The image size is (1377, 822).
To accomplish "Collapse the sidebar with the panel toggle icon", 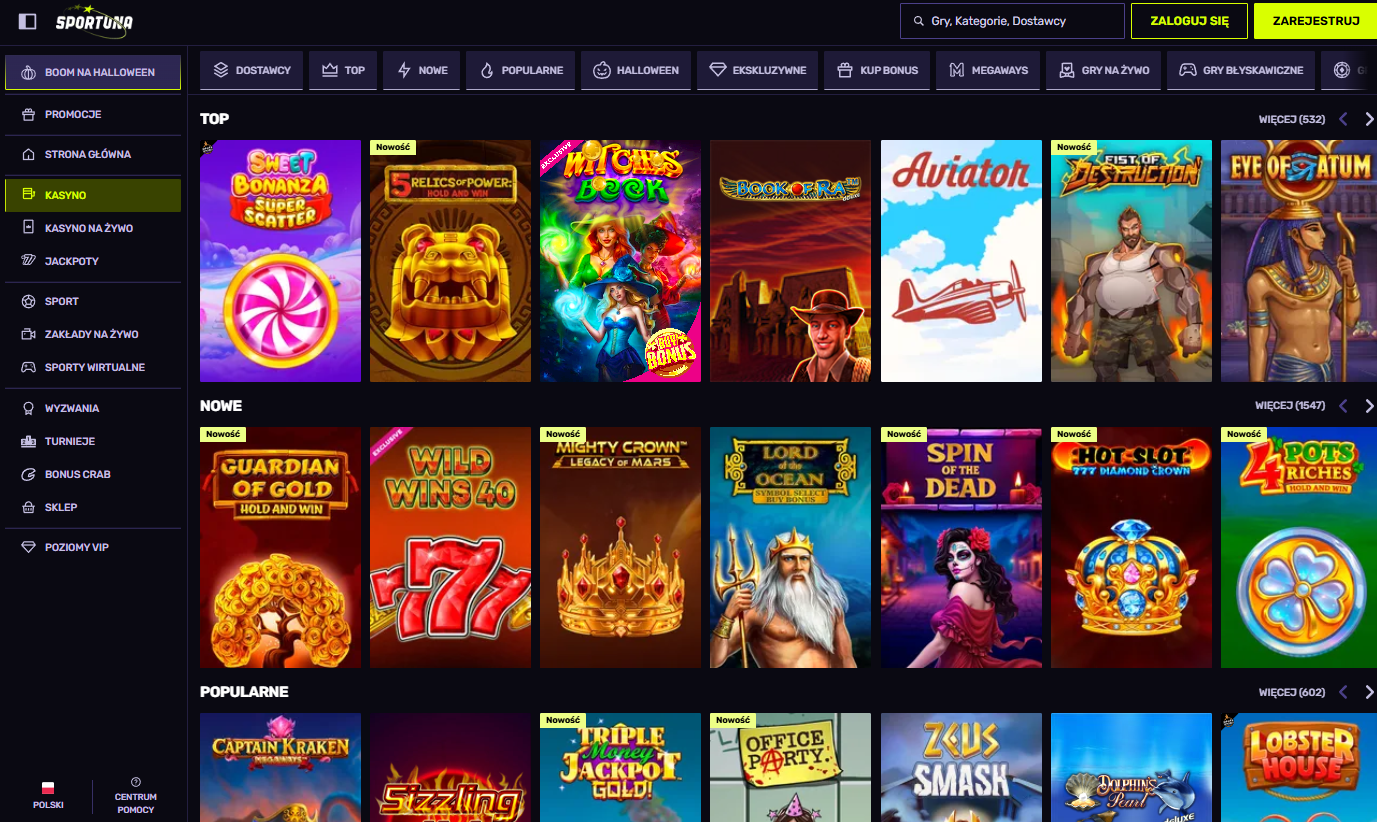I will point(28,21).
